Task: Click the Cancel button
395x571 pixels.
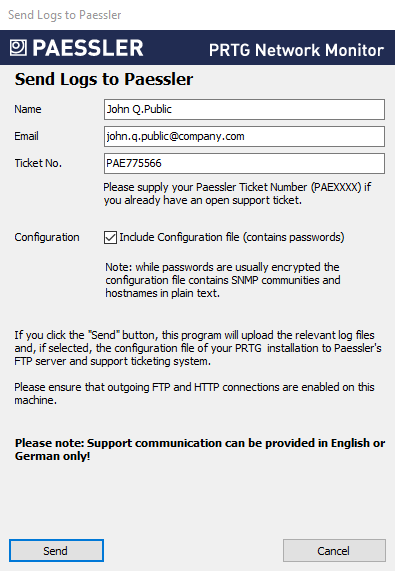Action: (334, 551)
